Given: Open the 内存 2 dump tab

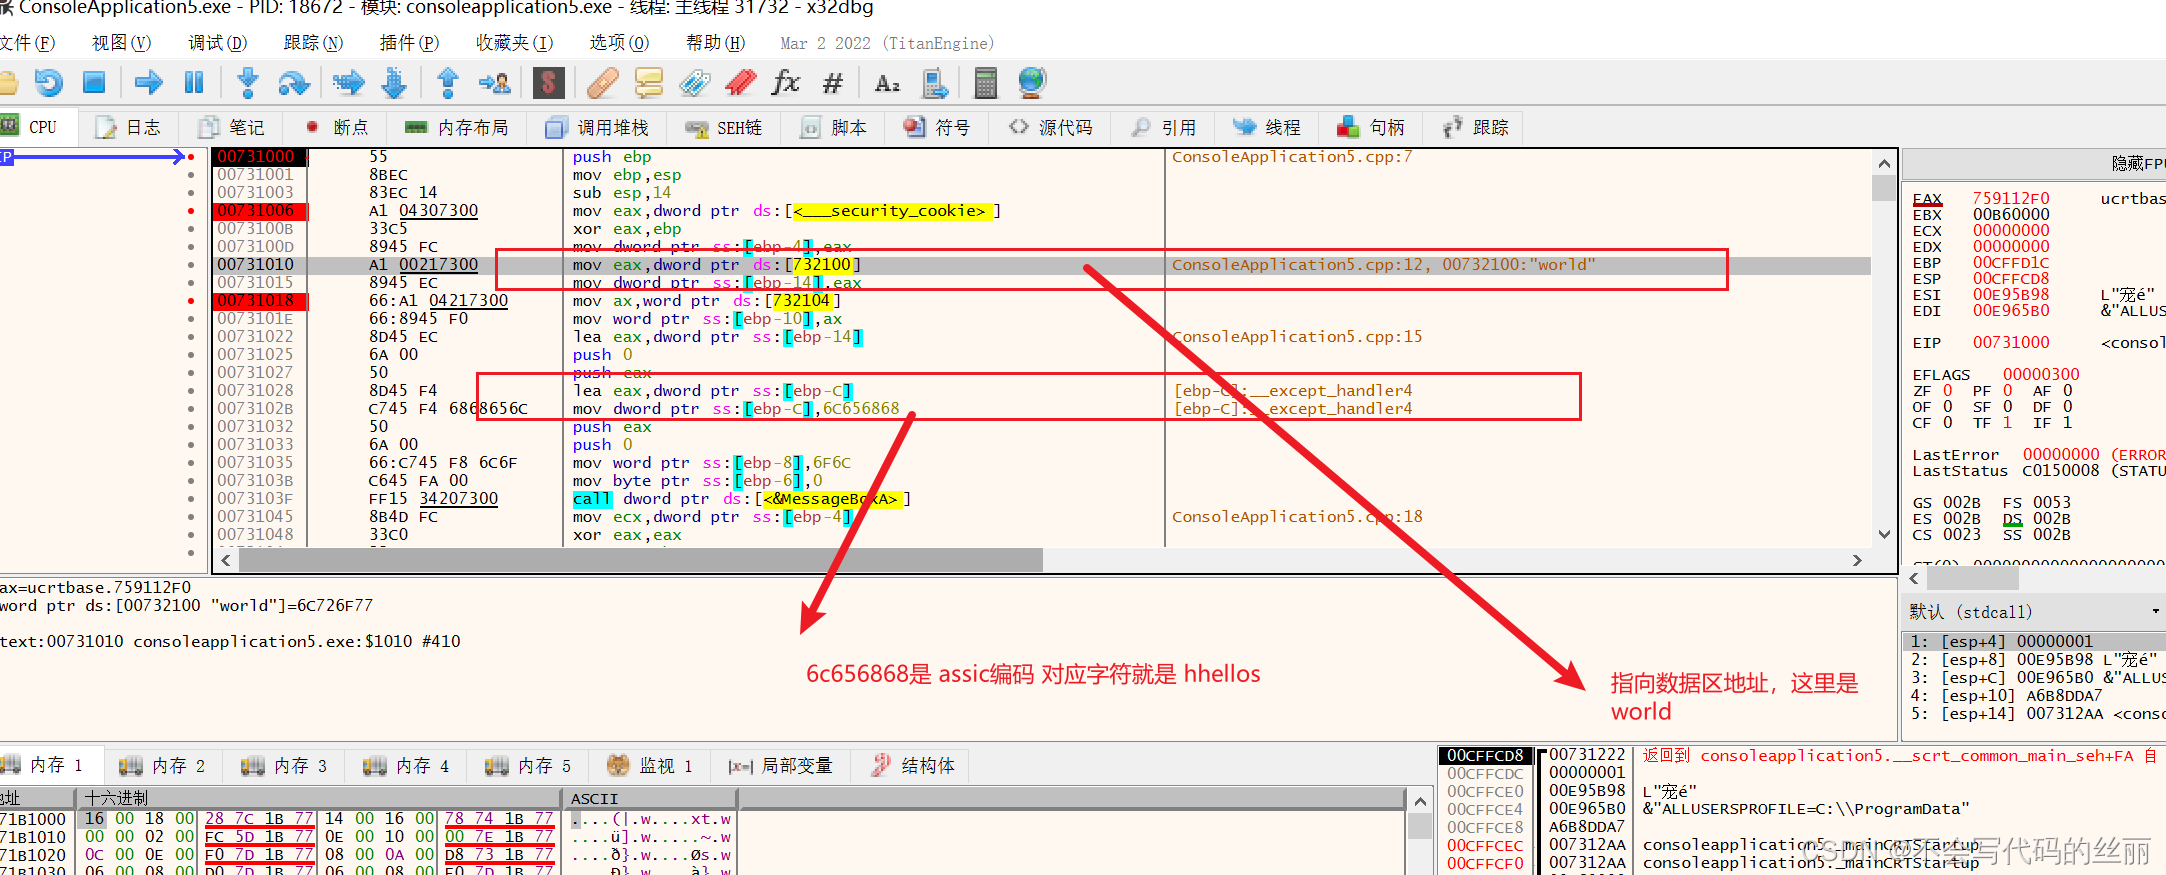Looking at the screenshot, I should (x=162, y=766).
